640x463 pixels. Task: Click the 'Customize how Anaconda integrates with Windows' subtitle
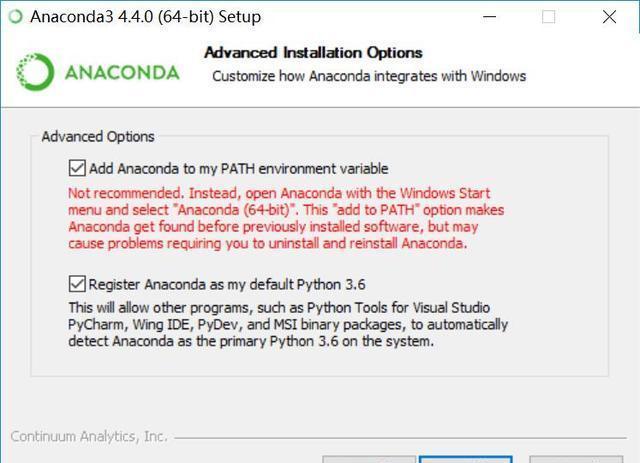pos(369,76)
